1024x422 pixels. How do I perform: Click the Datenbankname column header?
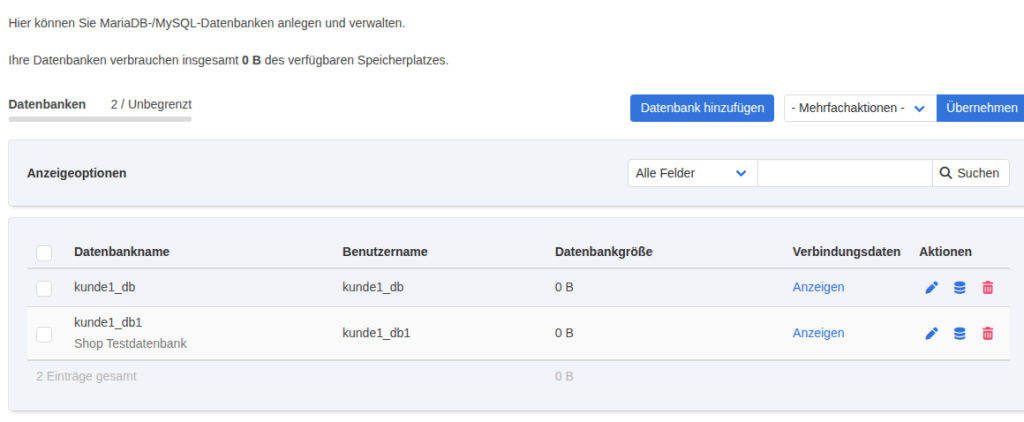tap(122, 252)
